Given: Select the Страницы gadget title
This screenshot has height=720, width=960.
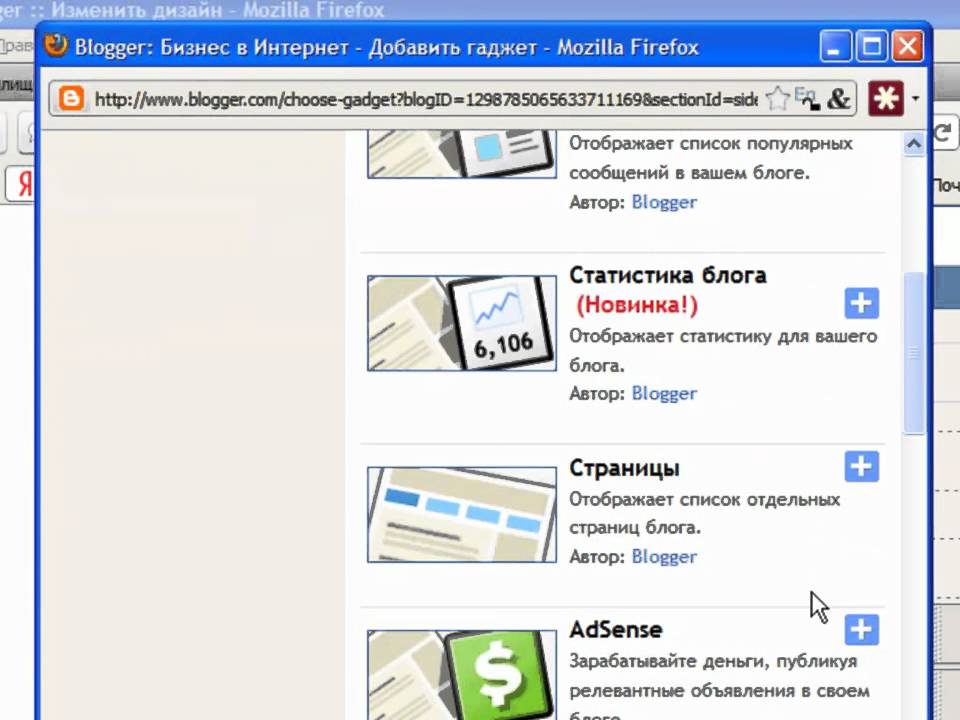Looking at the screenshot, I should (x=624, y=468).
